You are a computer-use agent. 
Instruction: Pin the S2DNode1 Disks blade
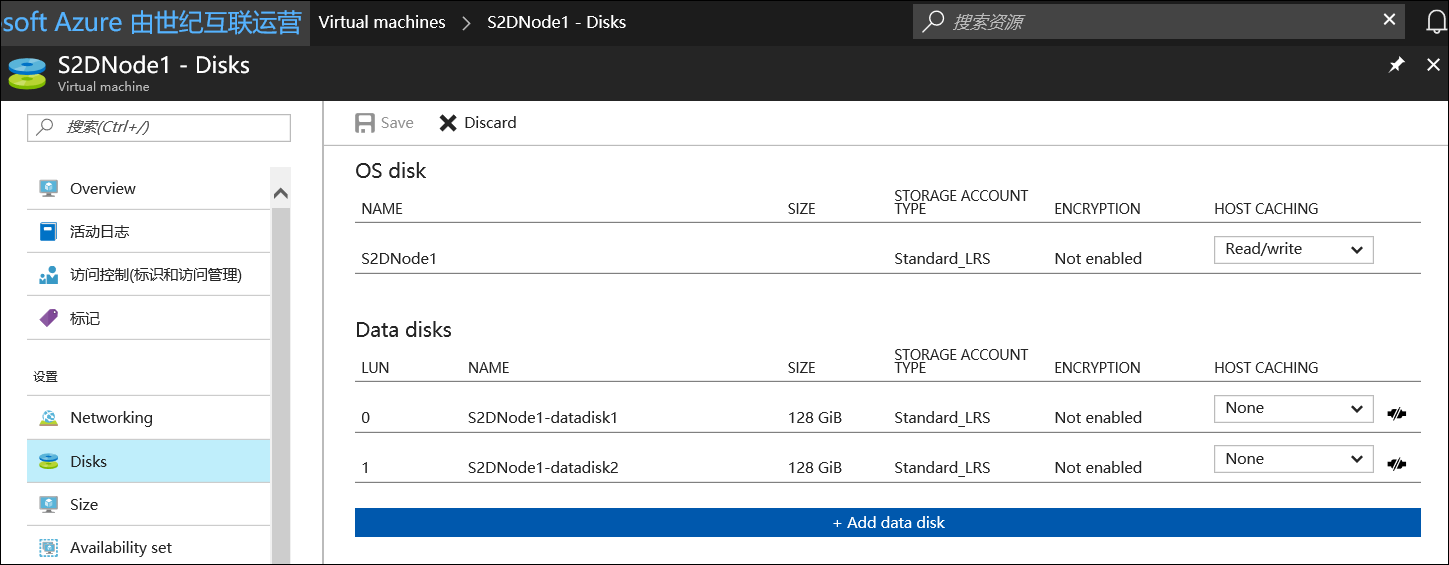[1397, 65]
